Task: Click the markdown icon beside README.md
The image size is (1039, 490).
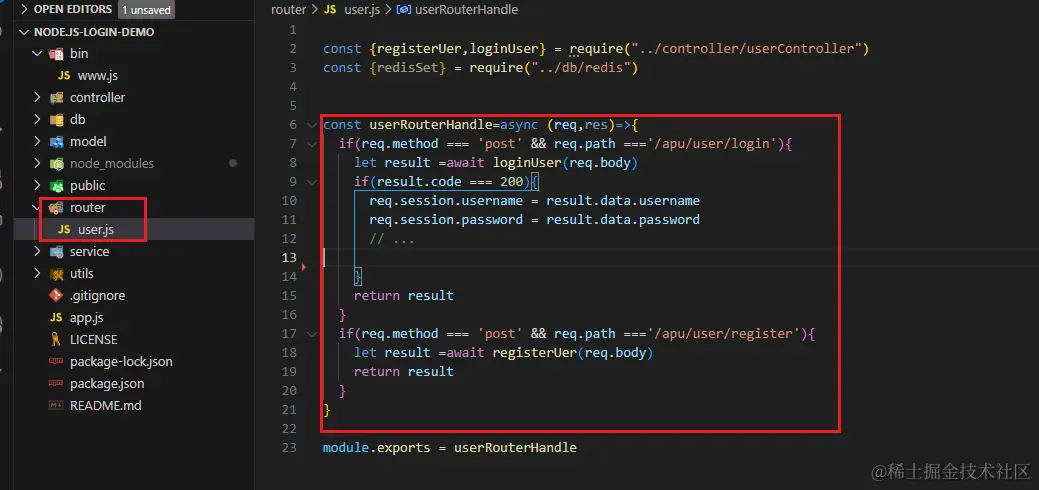Action: coord(56,405)
